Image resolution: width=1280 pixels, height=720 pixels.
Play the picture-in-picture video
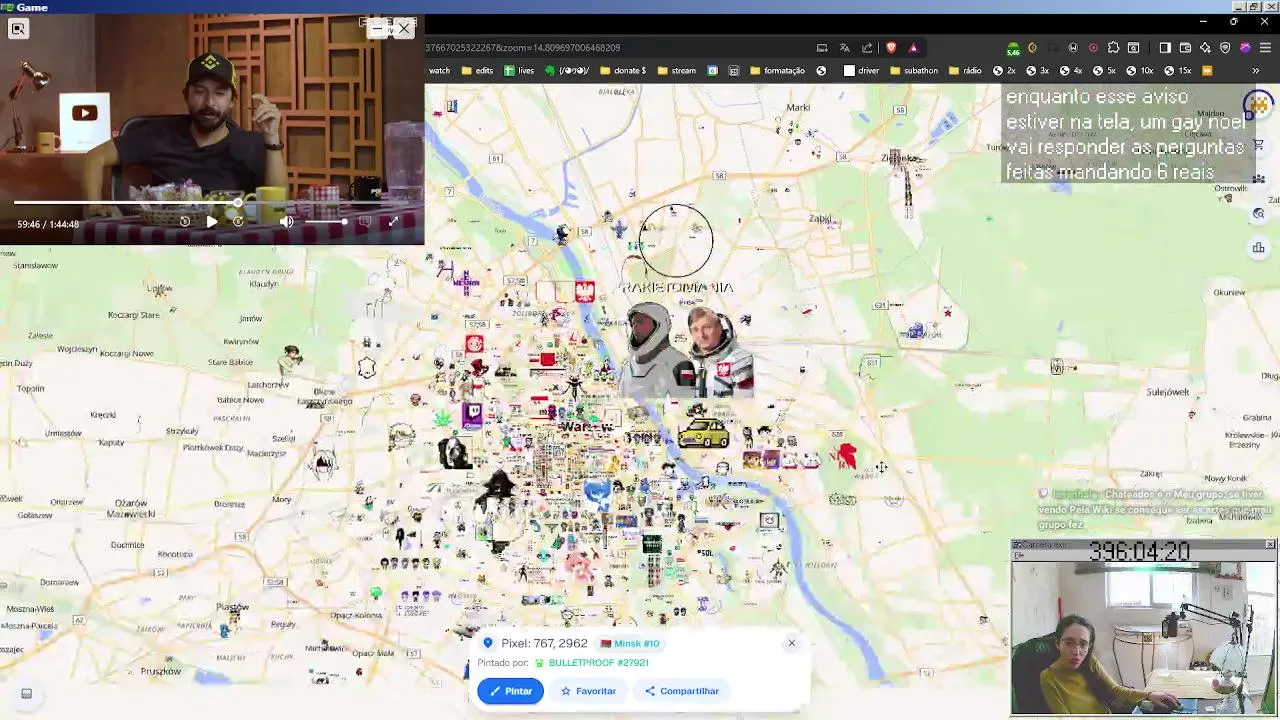211,222
